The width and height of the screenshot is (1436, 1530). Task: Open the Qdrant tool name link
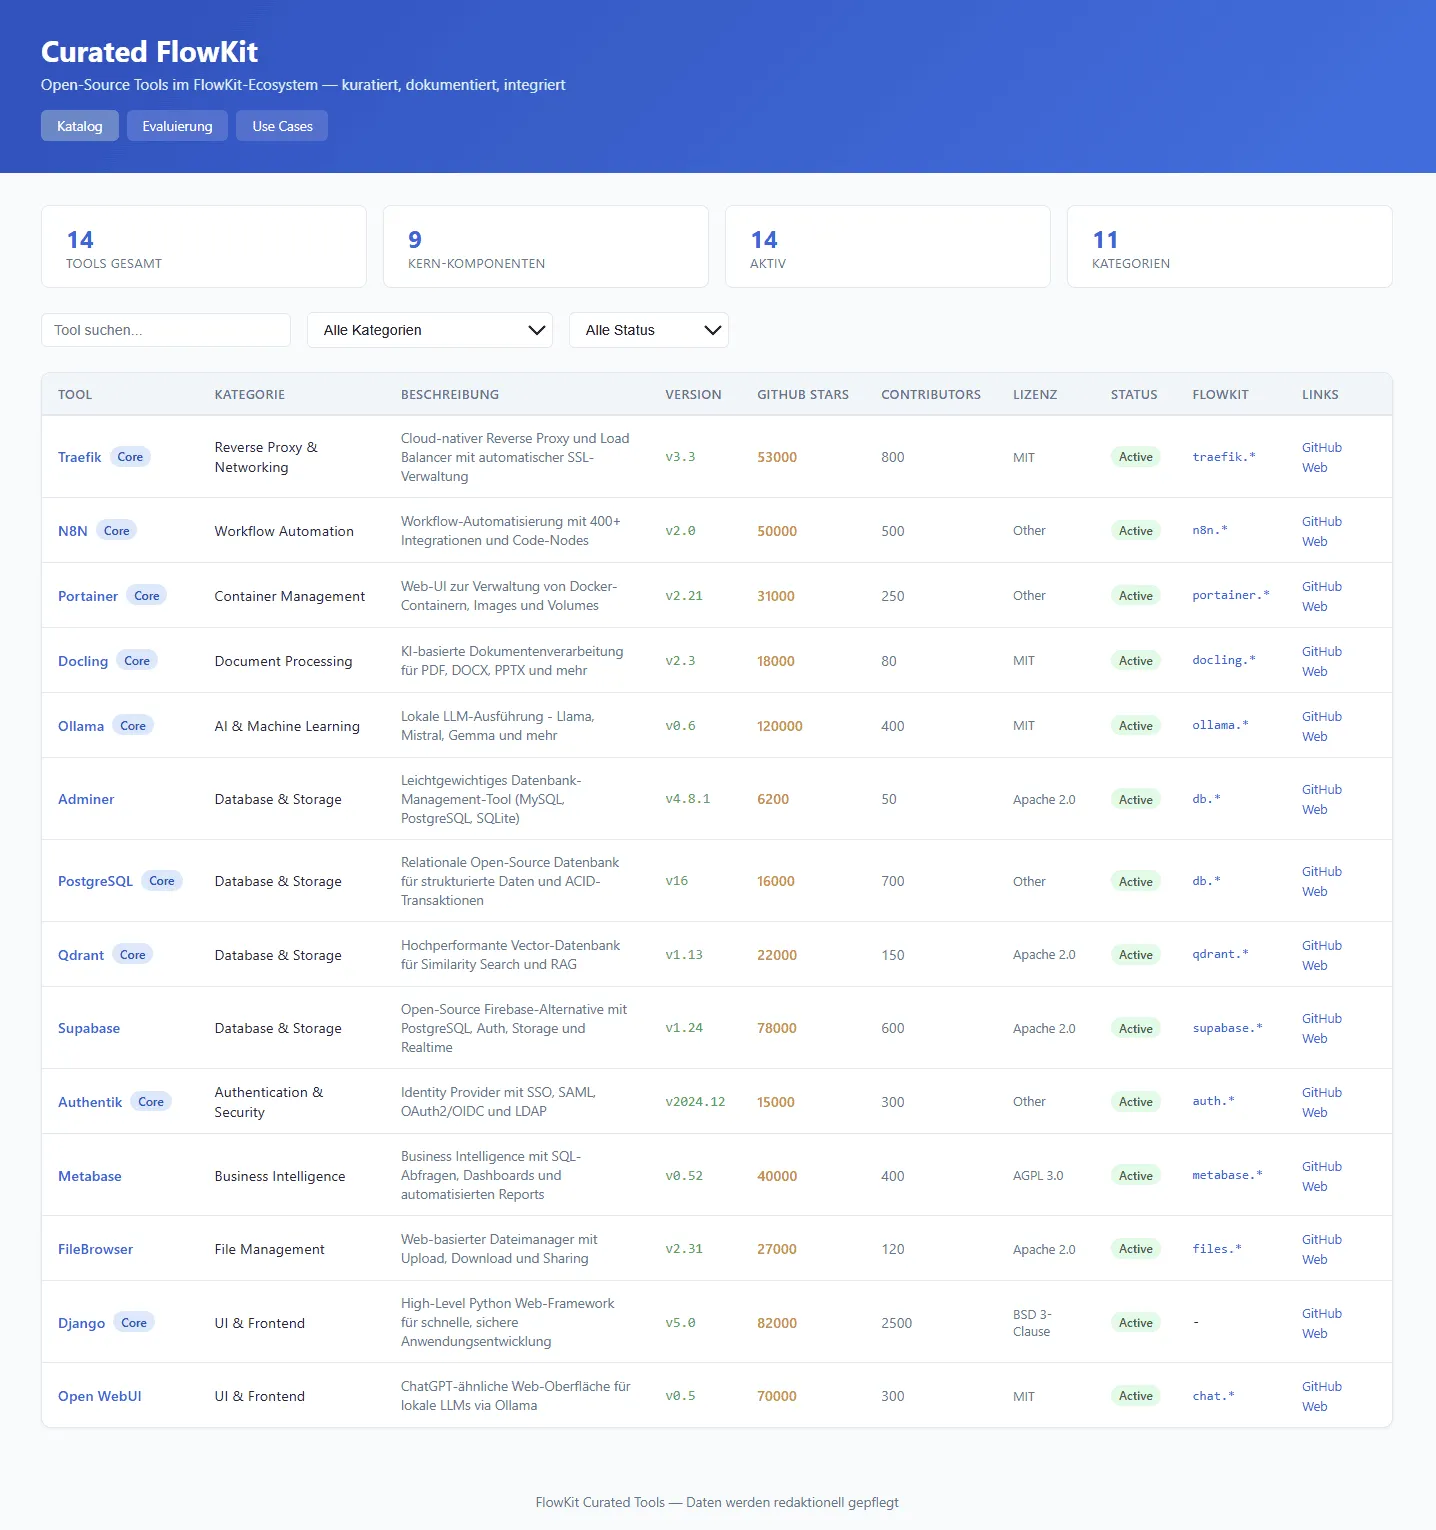coord(81,955)
